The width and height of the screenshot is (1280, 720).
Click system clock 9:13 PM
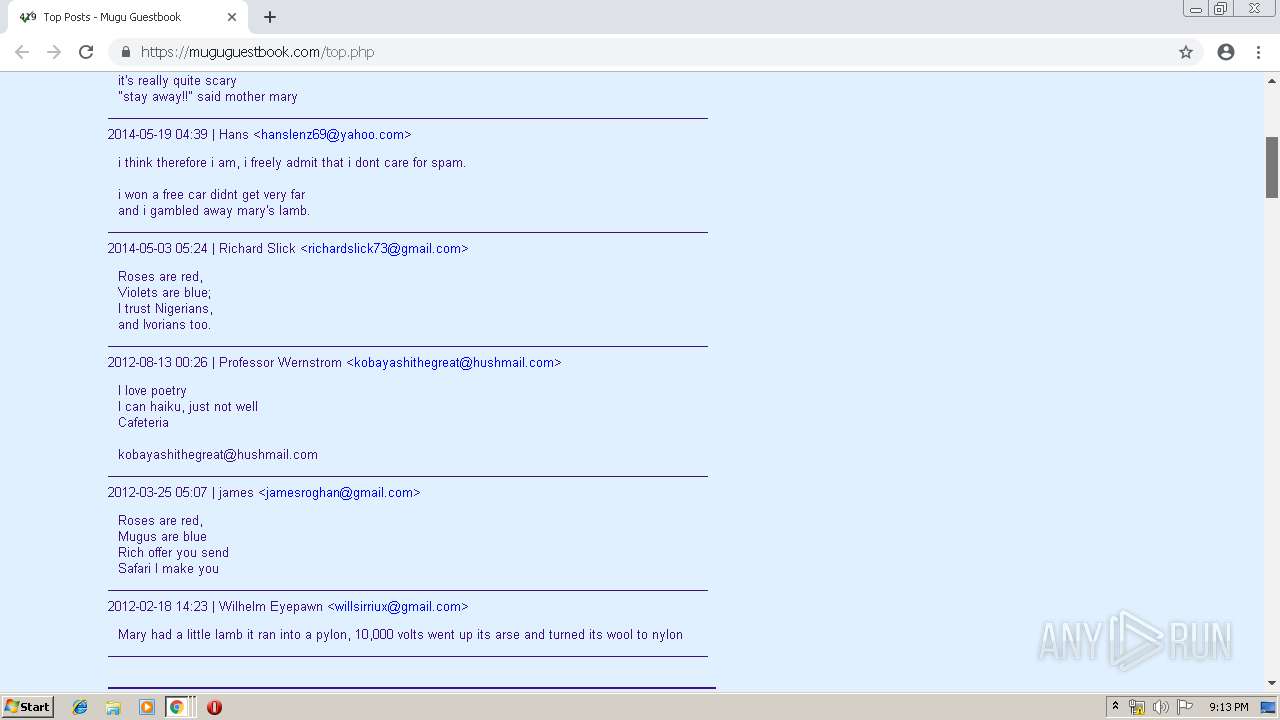click(1228, 707)
